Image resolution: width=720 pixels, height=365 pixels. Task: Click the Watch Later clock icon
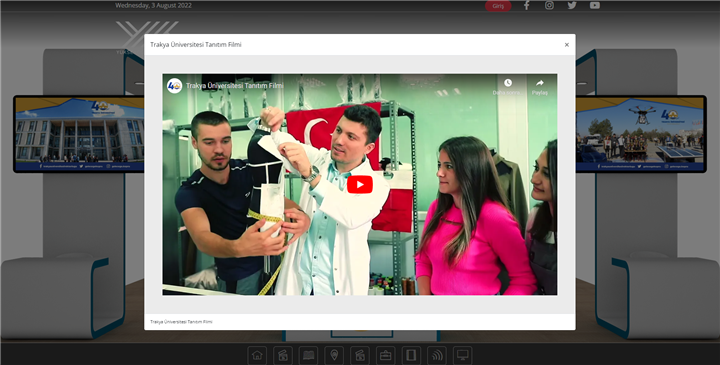pyautogui.click(x=507, y=83)
